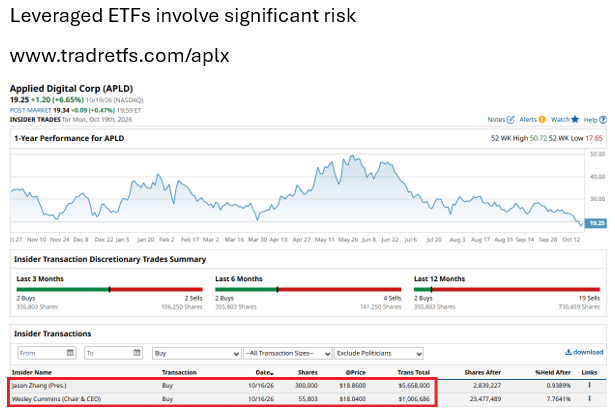Viewport: 615px width, 413px height.
Task: Open calendar picker in To field
Action: (x=137, y=353)
